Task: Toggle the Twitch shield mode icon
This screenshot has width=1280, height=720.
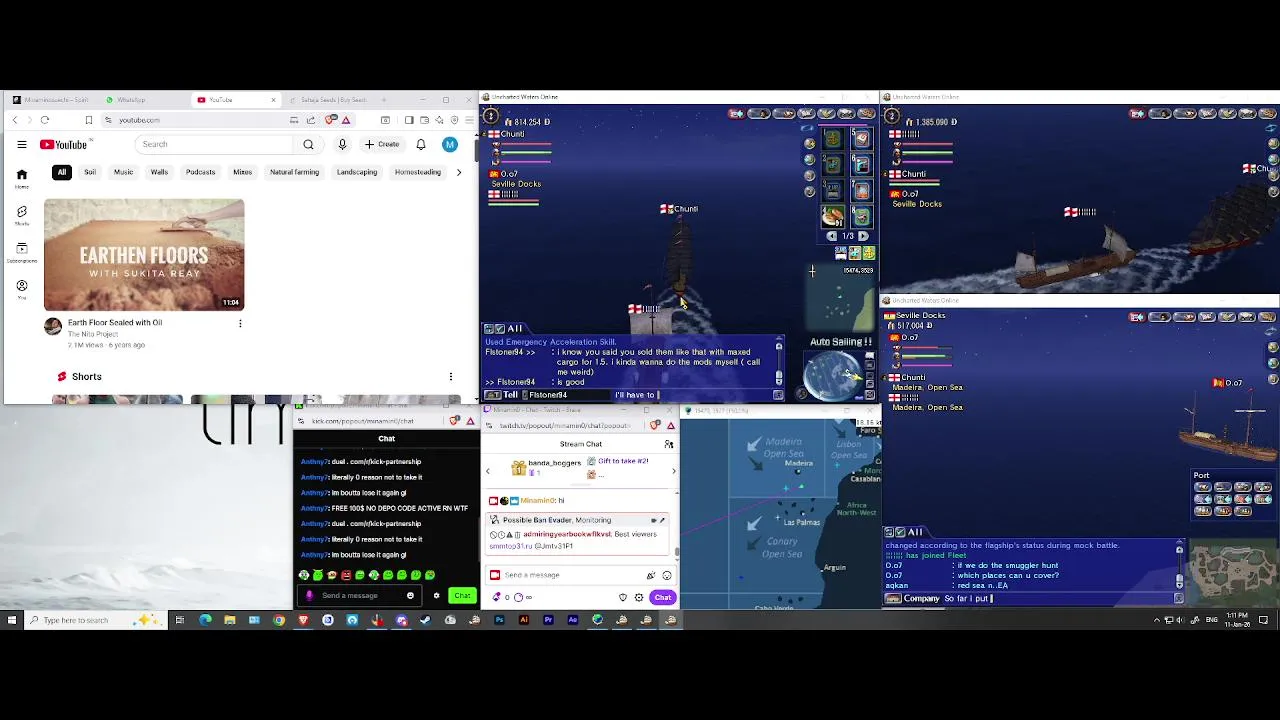Action: pos(623,597)
